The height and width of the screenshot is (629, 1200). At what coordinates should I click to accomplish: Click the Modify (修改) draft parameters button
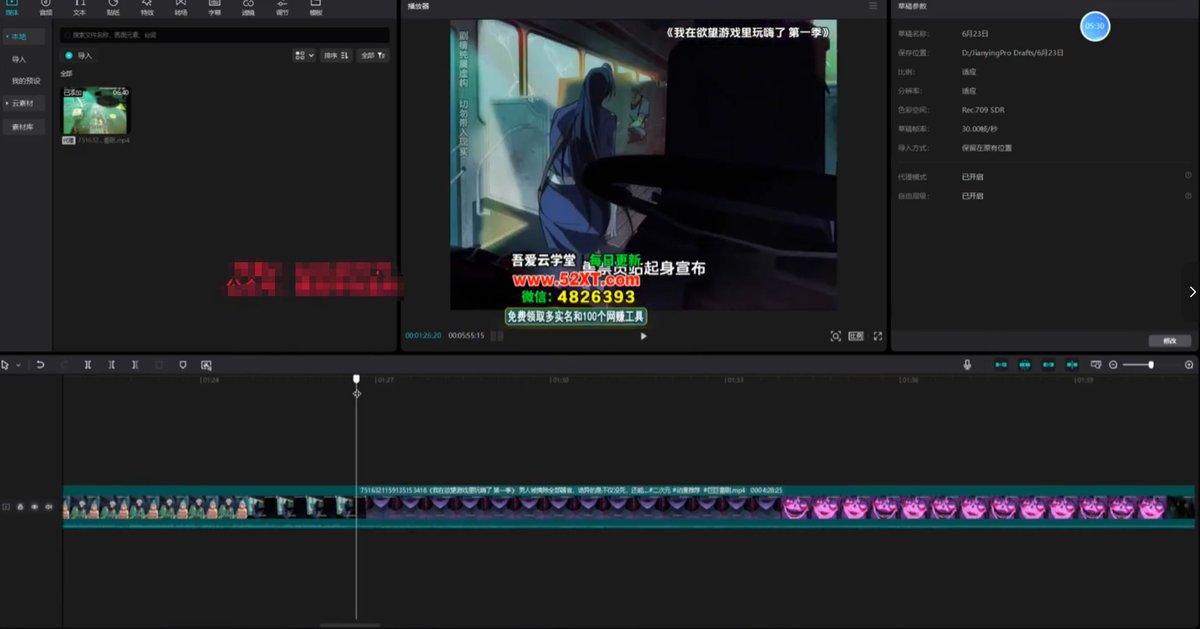coord(1170,341)
